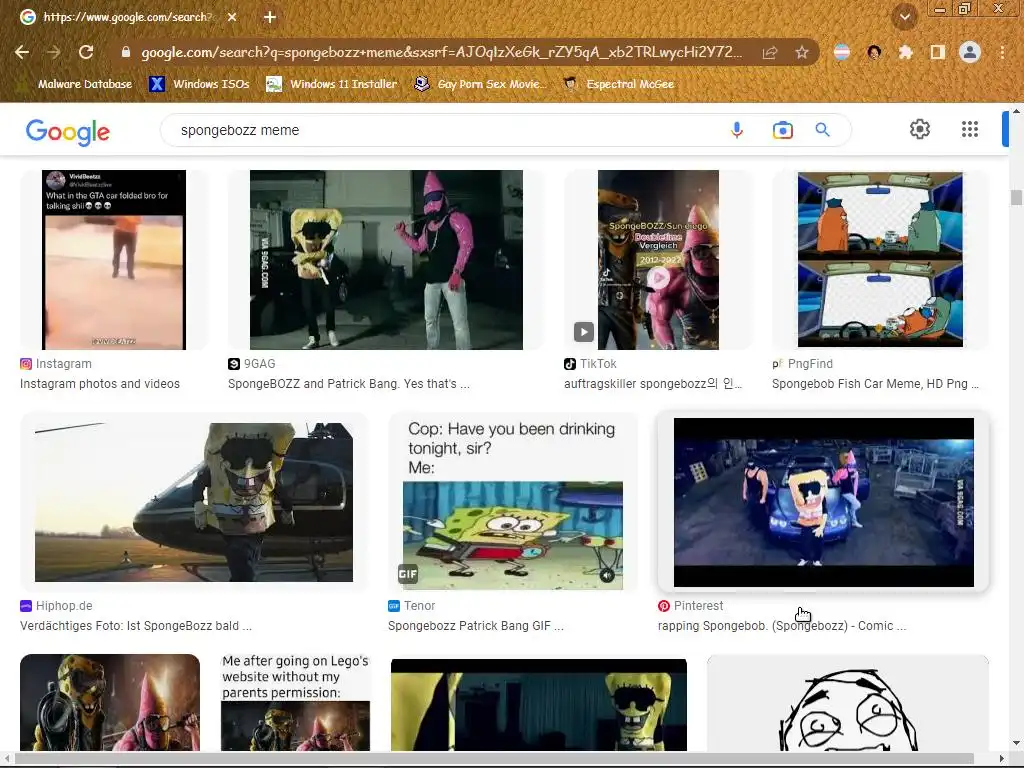This screenshot has width=1024, height=768.
Task: Open the Tenor drinking tonight GIF
Action: tap(513, 502)
